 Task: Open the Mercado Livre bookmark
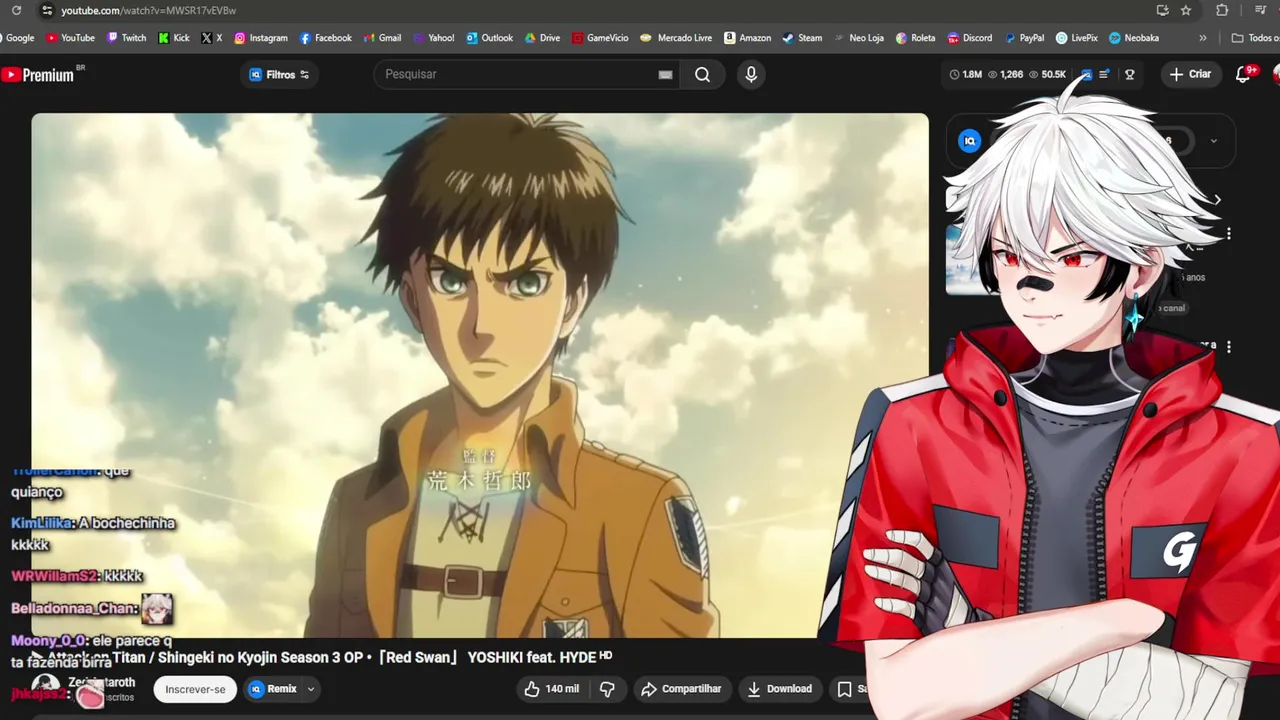coord(676,38)
